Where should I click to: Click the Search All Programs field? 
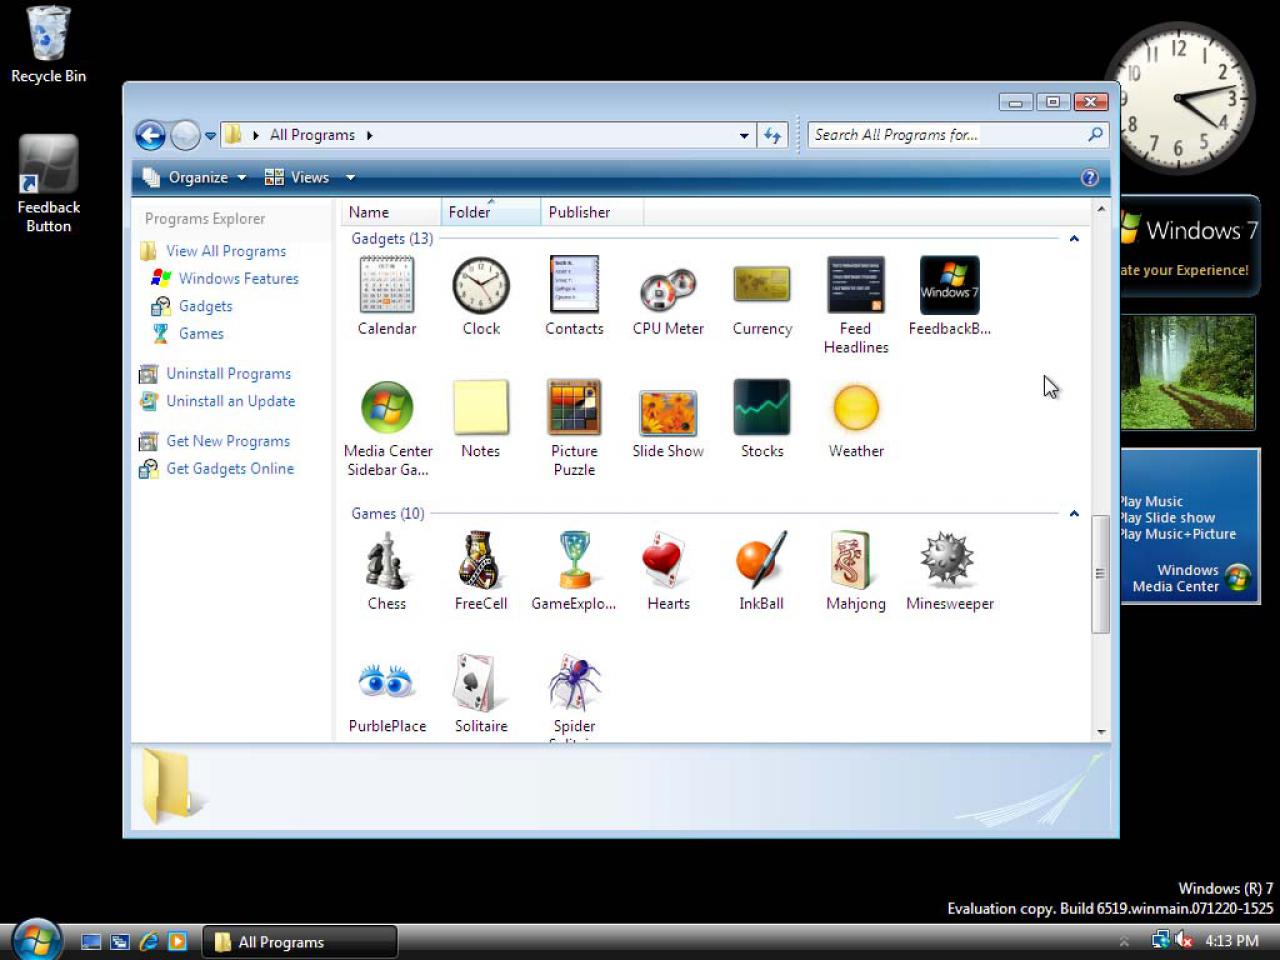948,135
